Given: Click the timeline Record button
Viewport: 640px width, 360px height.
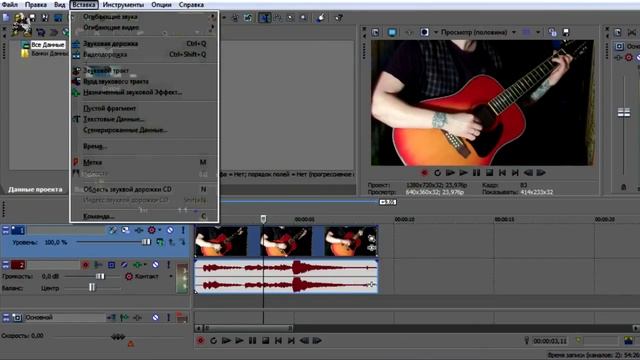Looking at the screenshot, I should 200,341.
